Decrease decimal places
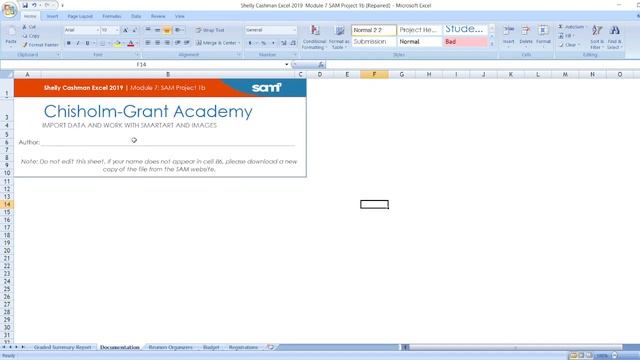 (x=293, y=43)
